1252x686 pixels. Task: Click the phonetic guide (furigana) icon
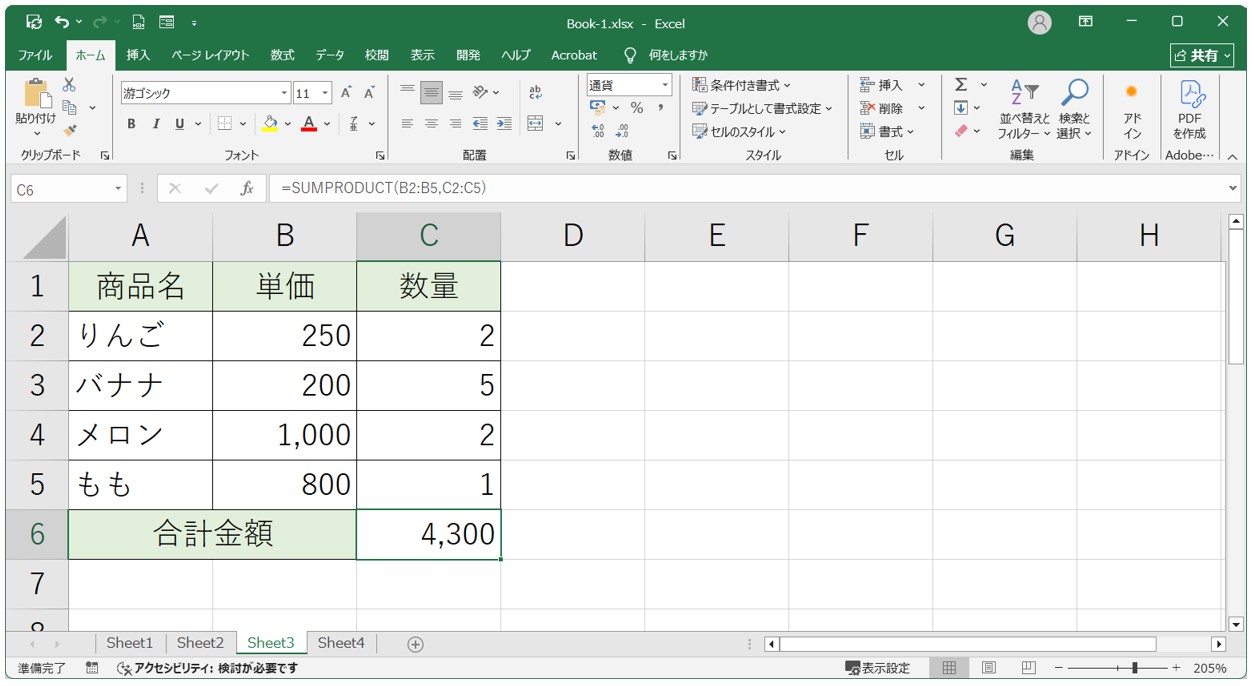point(354,124)
